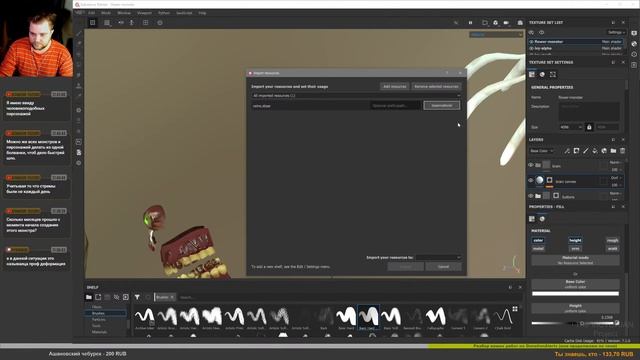
Task: Open the Help menu
Action: [202, 13]
